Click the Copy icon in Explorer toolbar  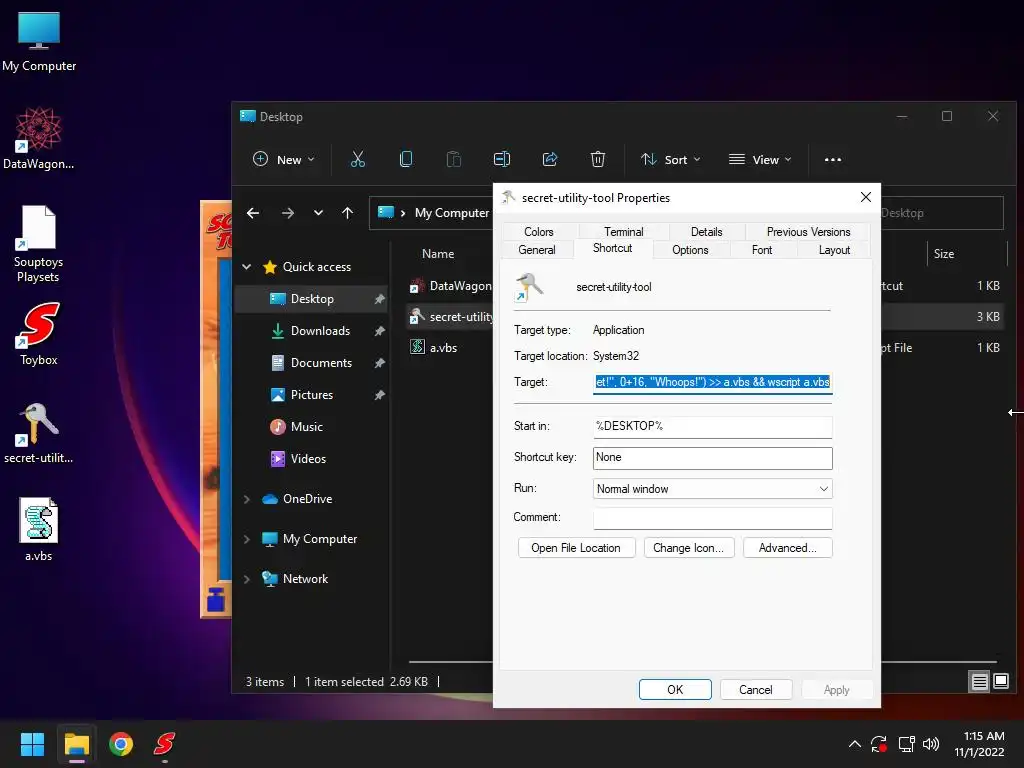point(406,159)
